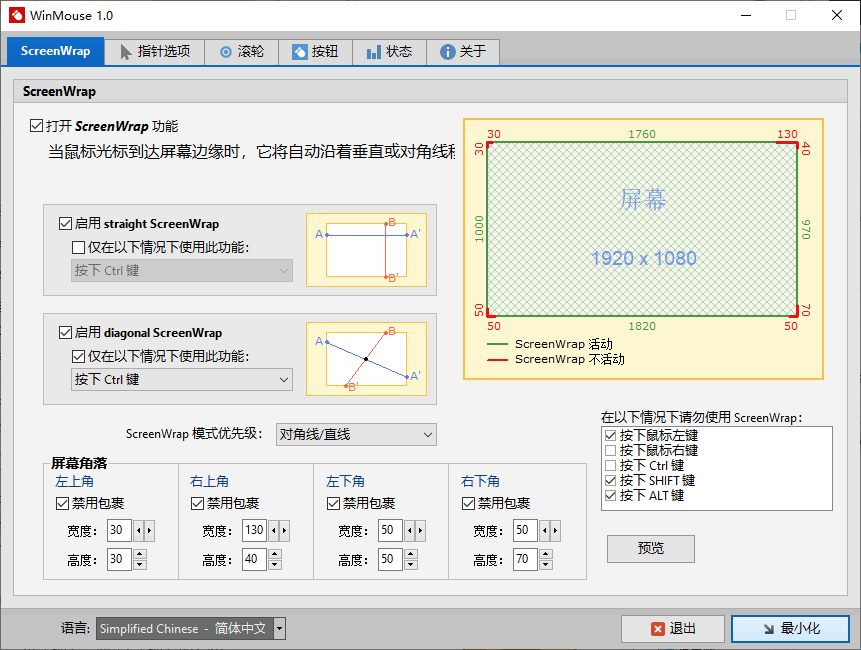
Task: Uncheck condition checkbox under diagonal ScreenWrap
Action: [79, 356]
